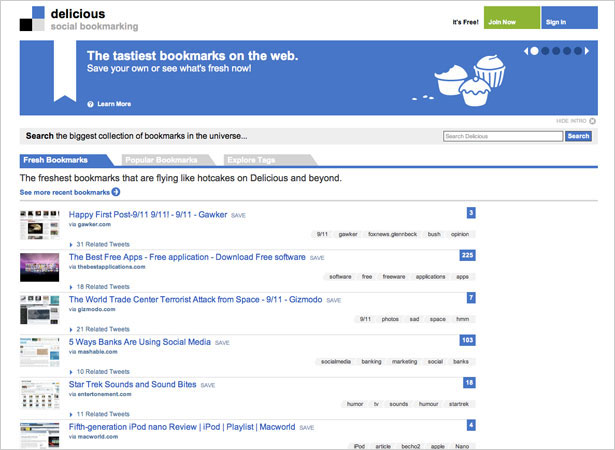Image resolution: width=615 pixels, height=450 pixels.
Task: Open Fifth-generation iPod nano Review link
Action: click(x=182, y=426)
